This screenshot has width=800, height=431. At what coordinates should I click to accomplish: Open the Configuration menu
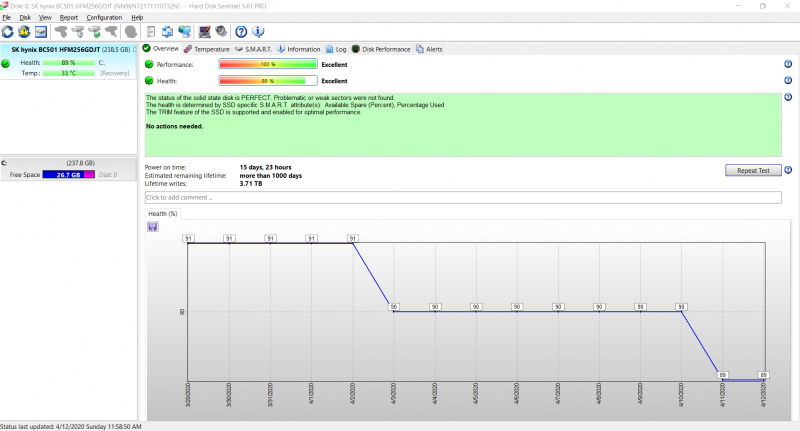tap(104, 17)
